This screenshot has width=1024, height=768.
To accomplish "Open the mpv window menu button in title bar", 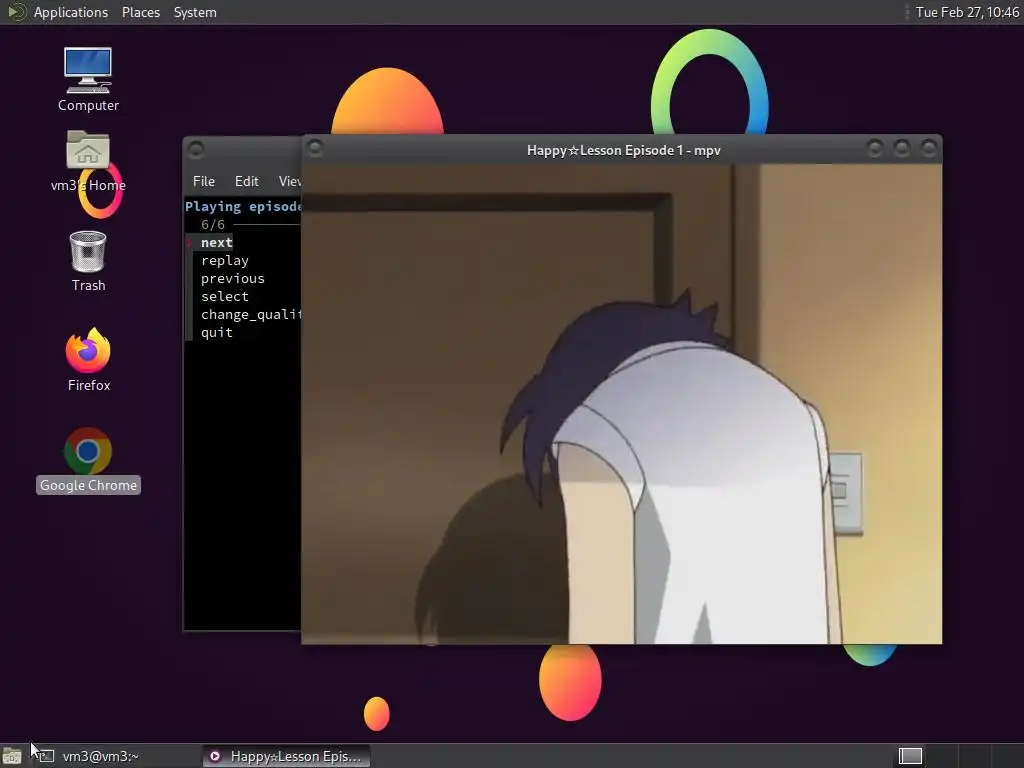I will pos(315,148).
